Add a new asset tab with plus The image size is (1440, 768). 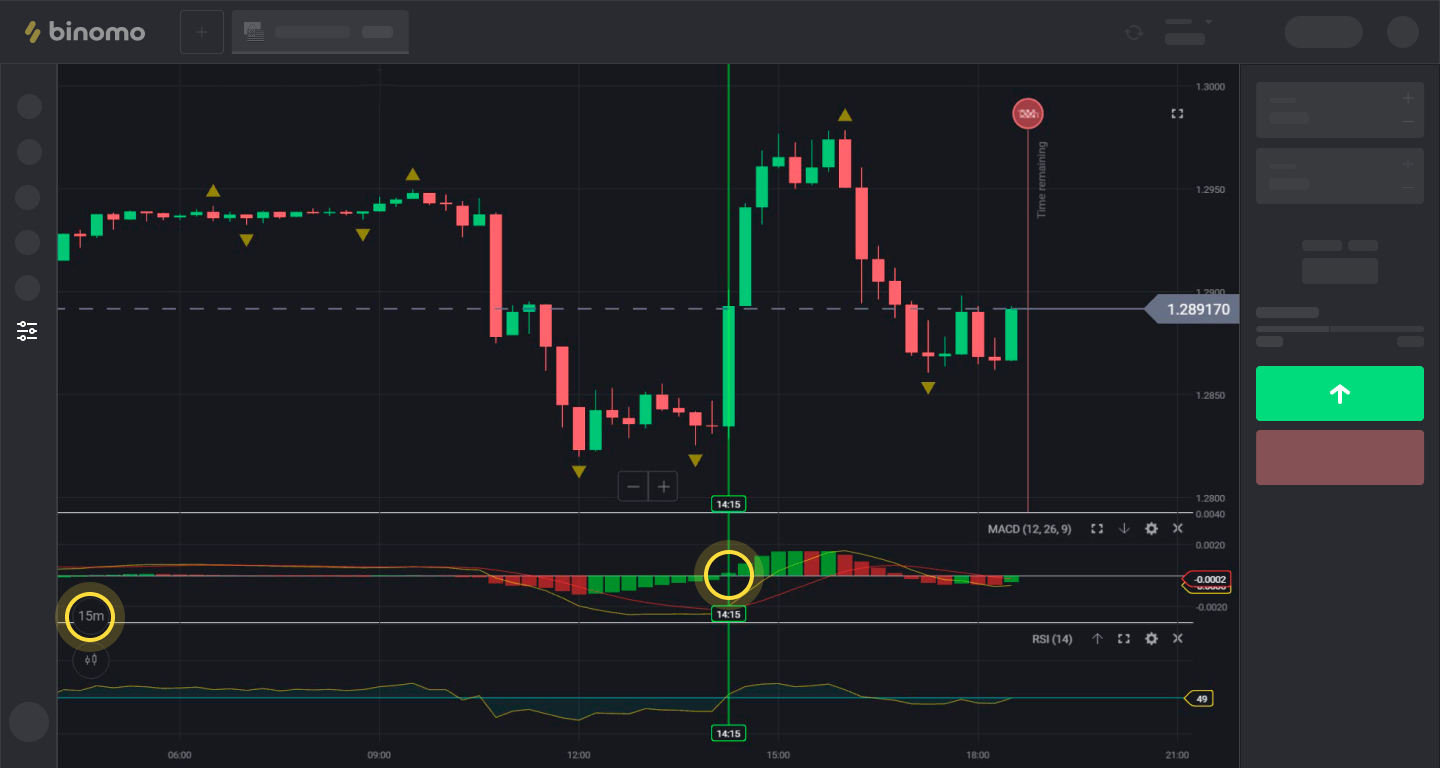[x=201, y=32]
